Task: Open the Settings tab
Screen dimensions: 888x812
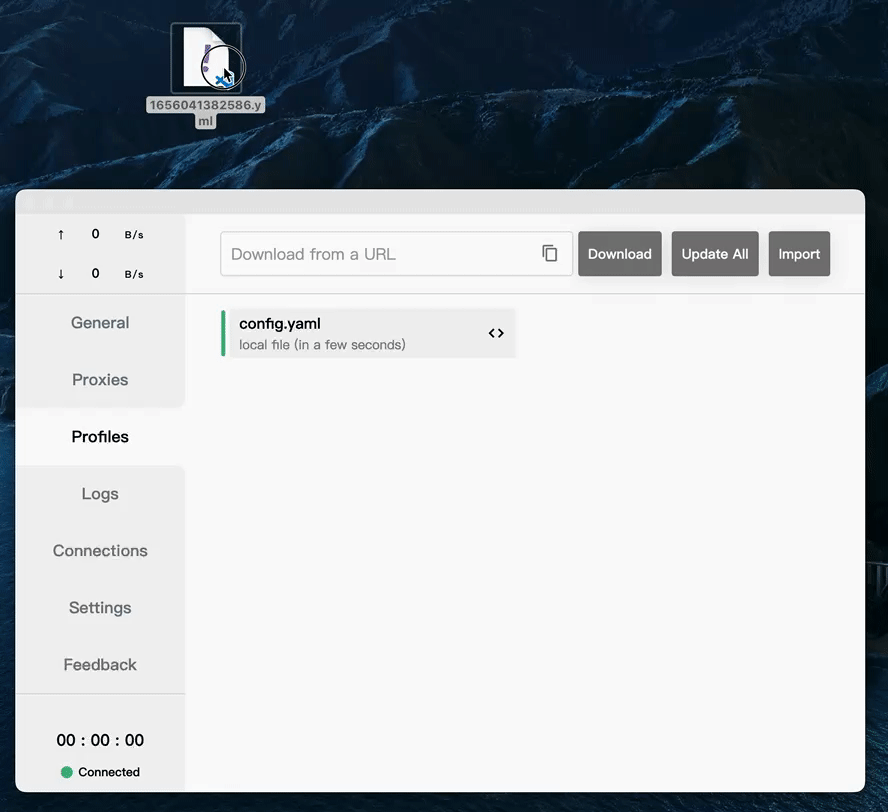Action: tap(100, 608)
